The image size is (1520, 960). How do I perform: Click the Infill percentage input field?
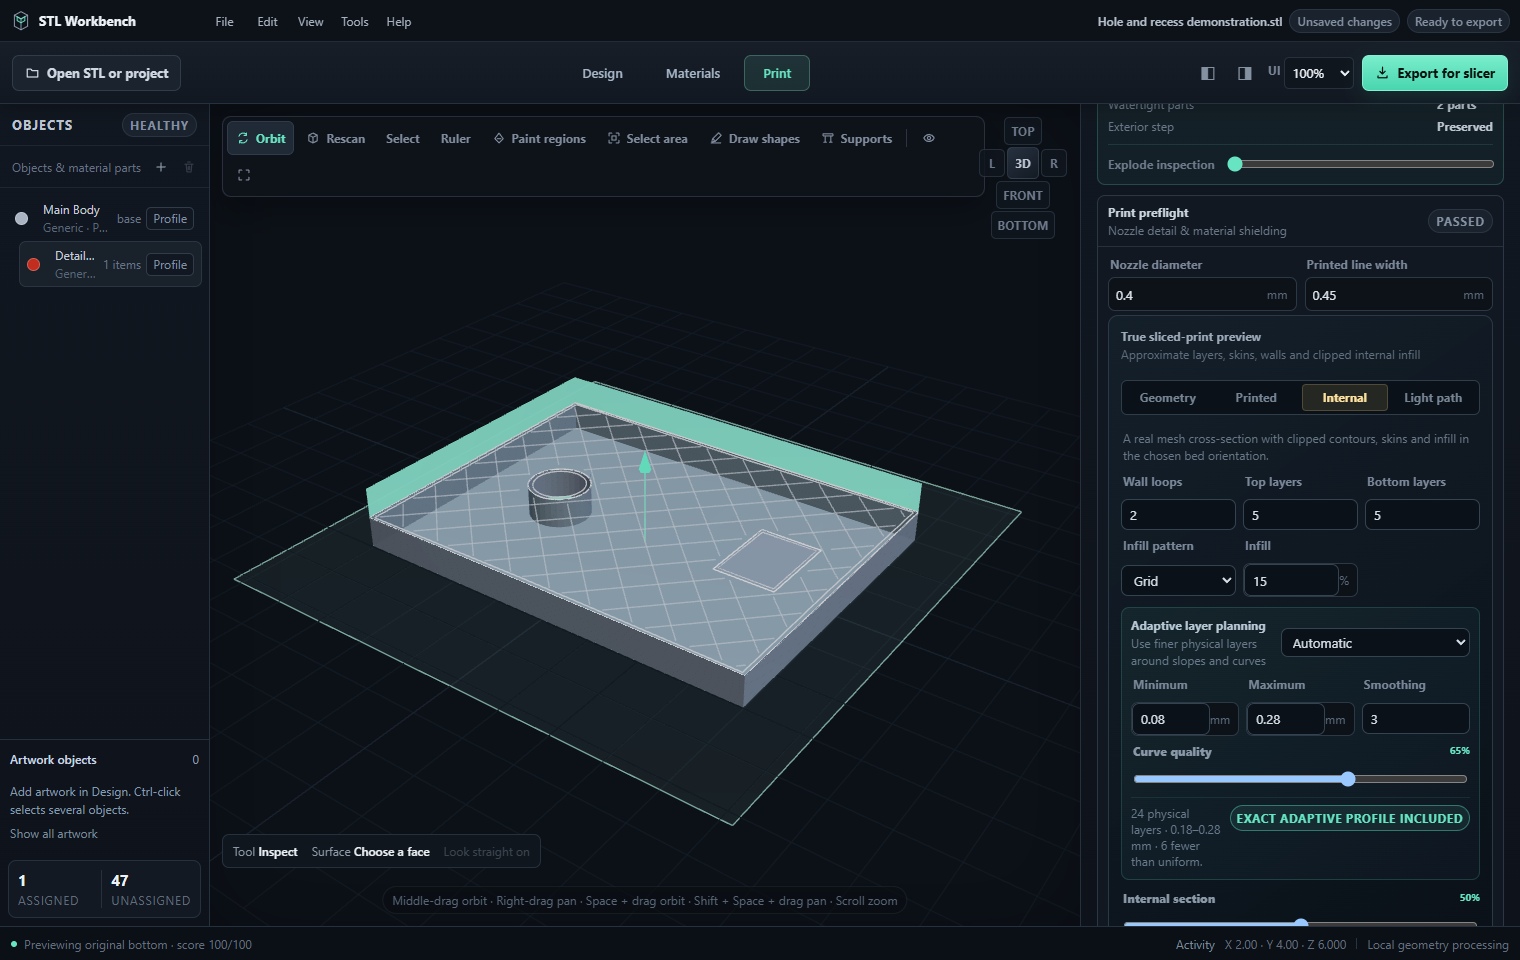pos(1291,581)
